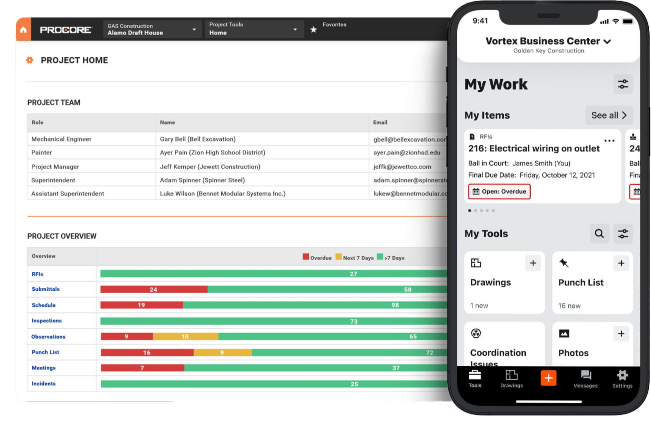This screenshot has height=435, width=651.
Task: Add Photos tool with plus button
Action: point(621,334)
